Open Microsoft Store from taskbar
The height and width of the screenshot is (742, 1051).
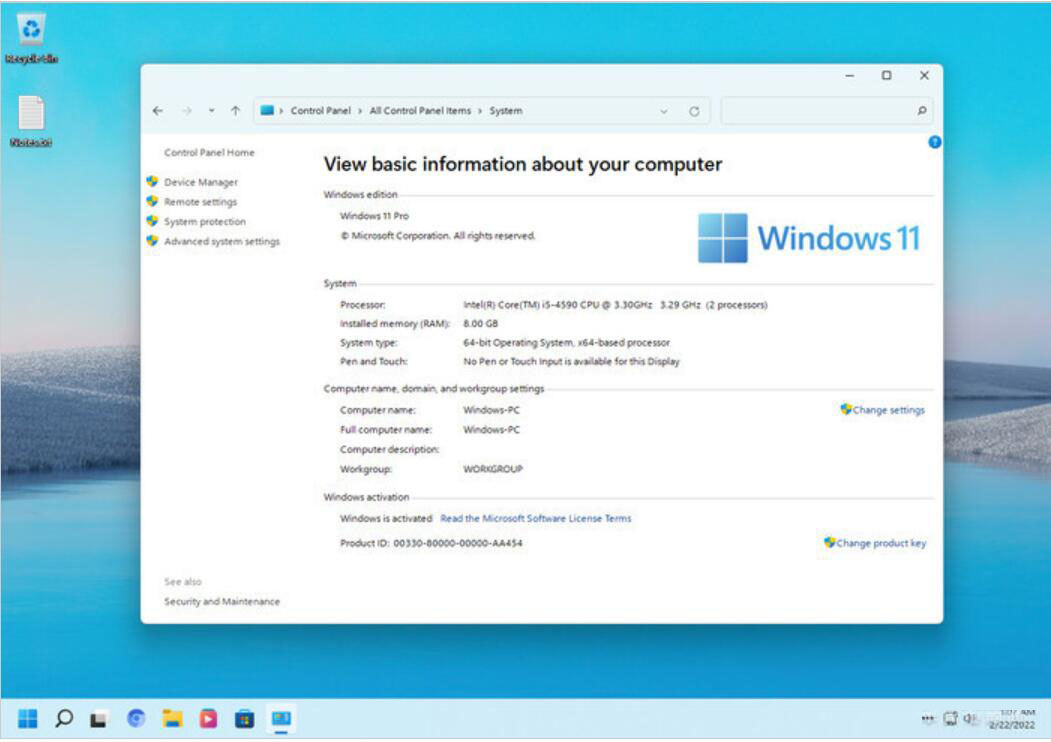(x=245, y=719)
